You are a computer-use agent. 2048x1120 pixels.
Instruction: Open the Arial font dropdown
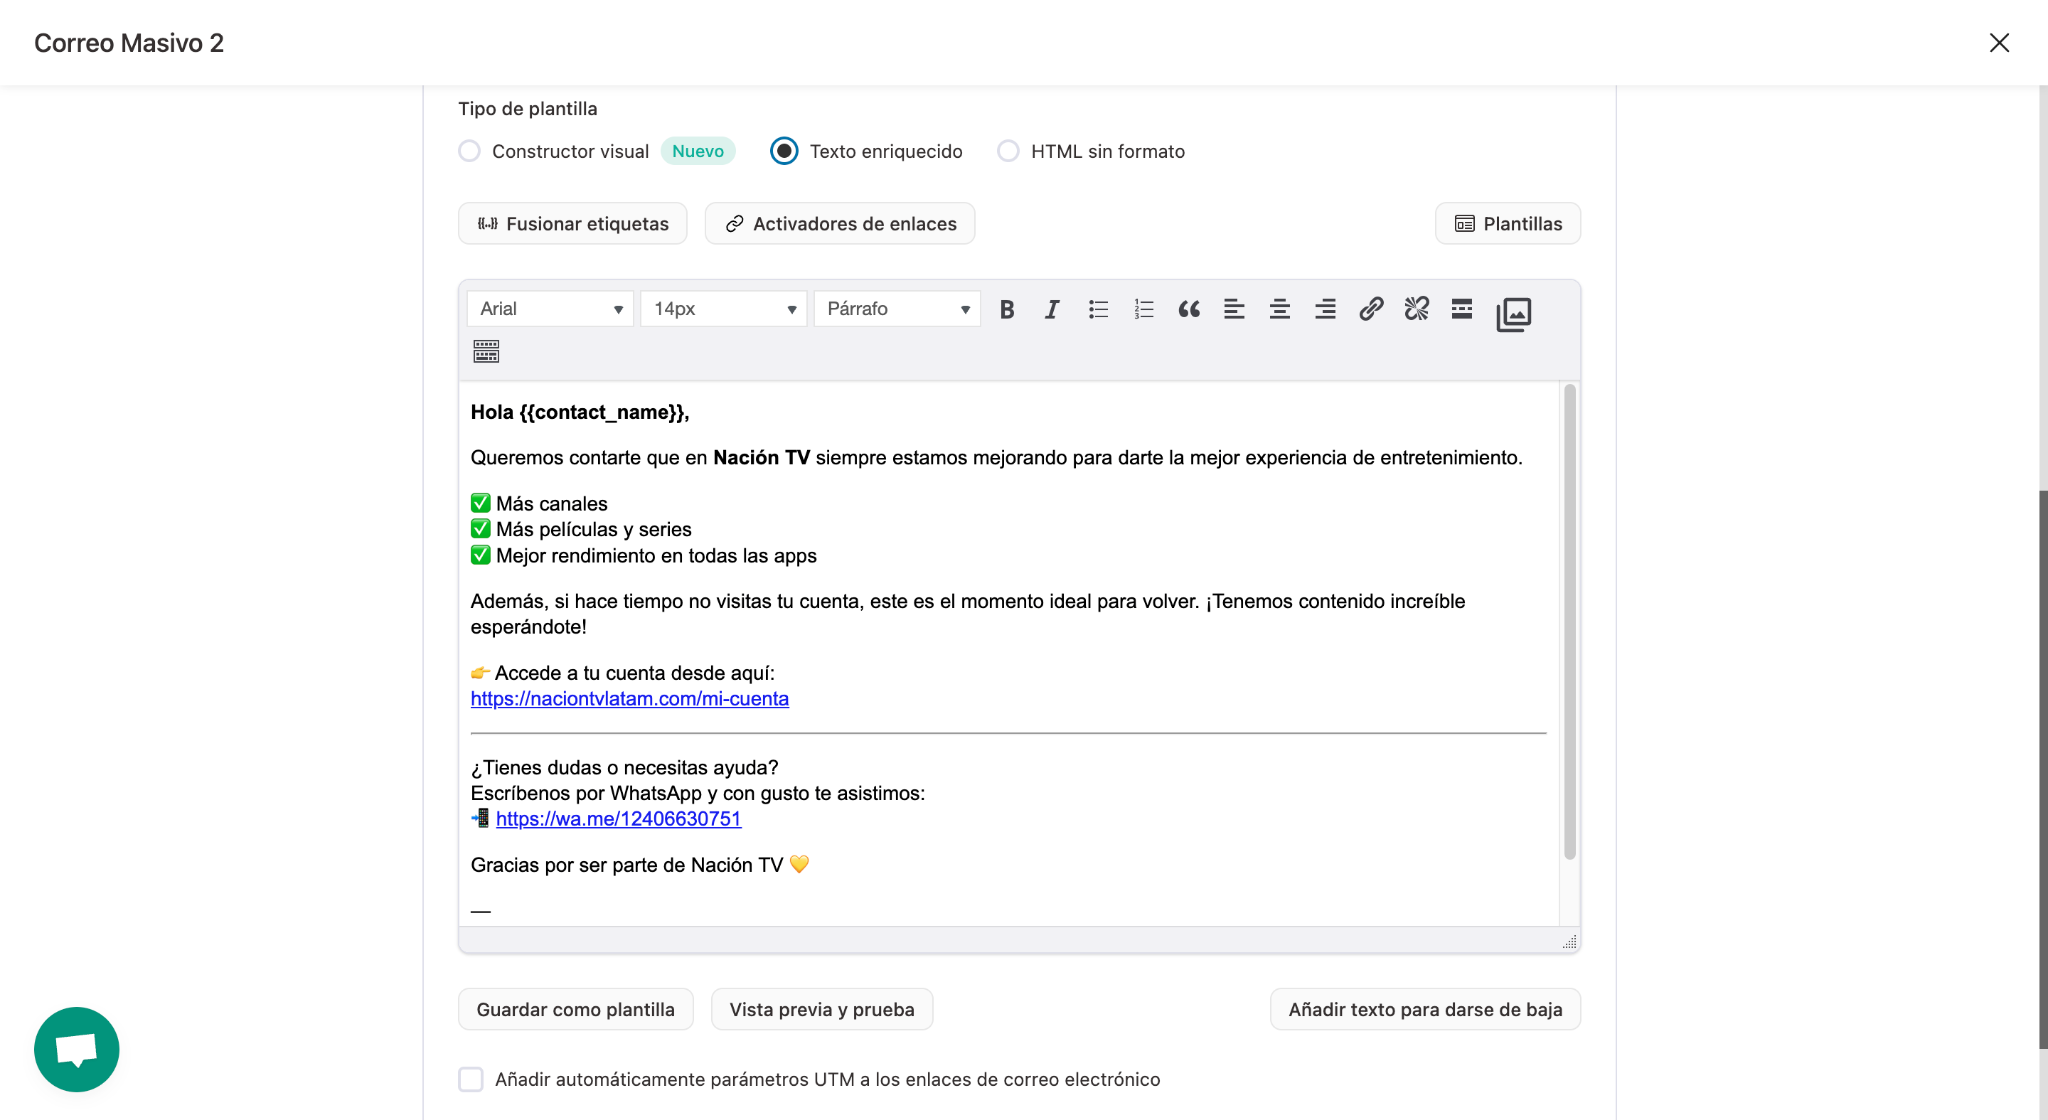pos(550,309)
